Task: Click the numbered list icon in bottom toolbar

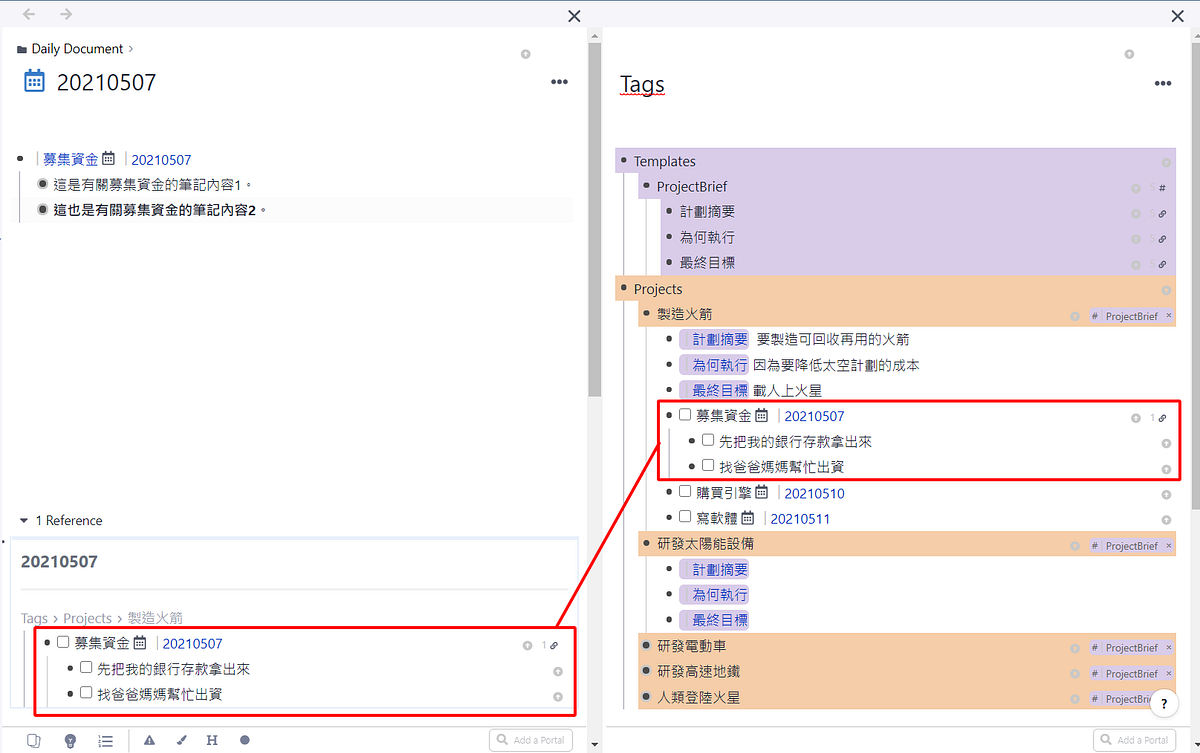Action: pos(106,740)
